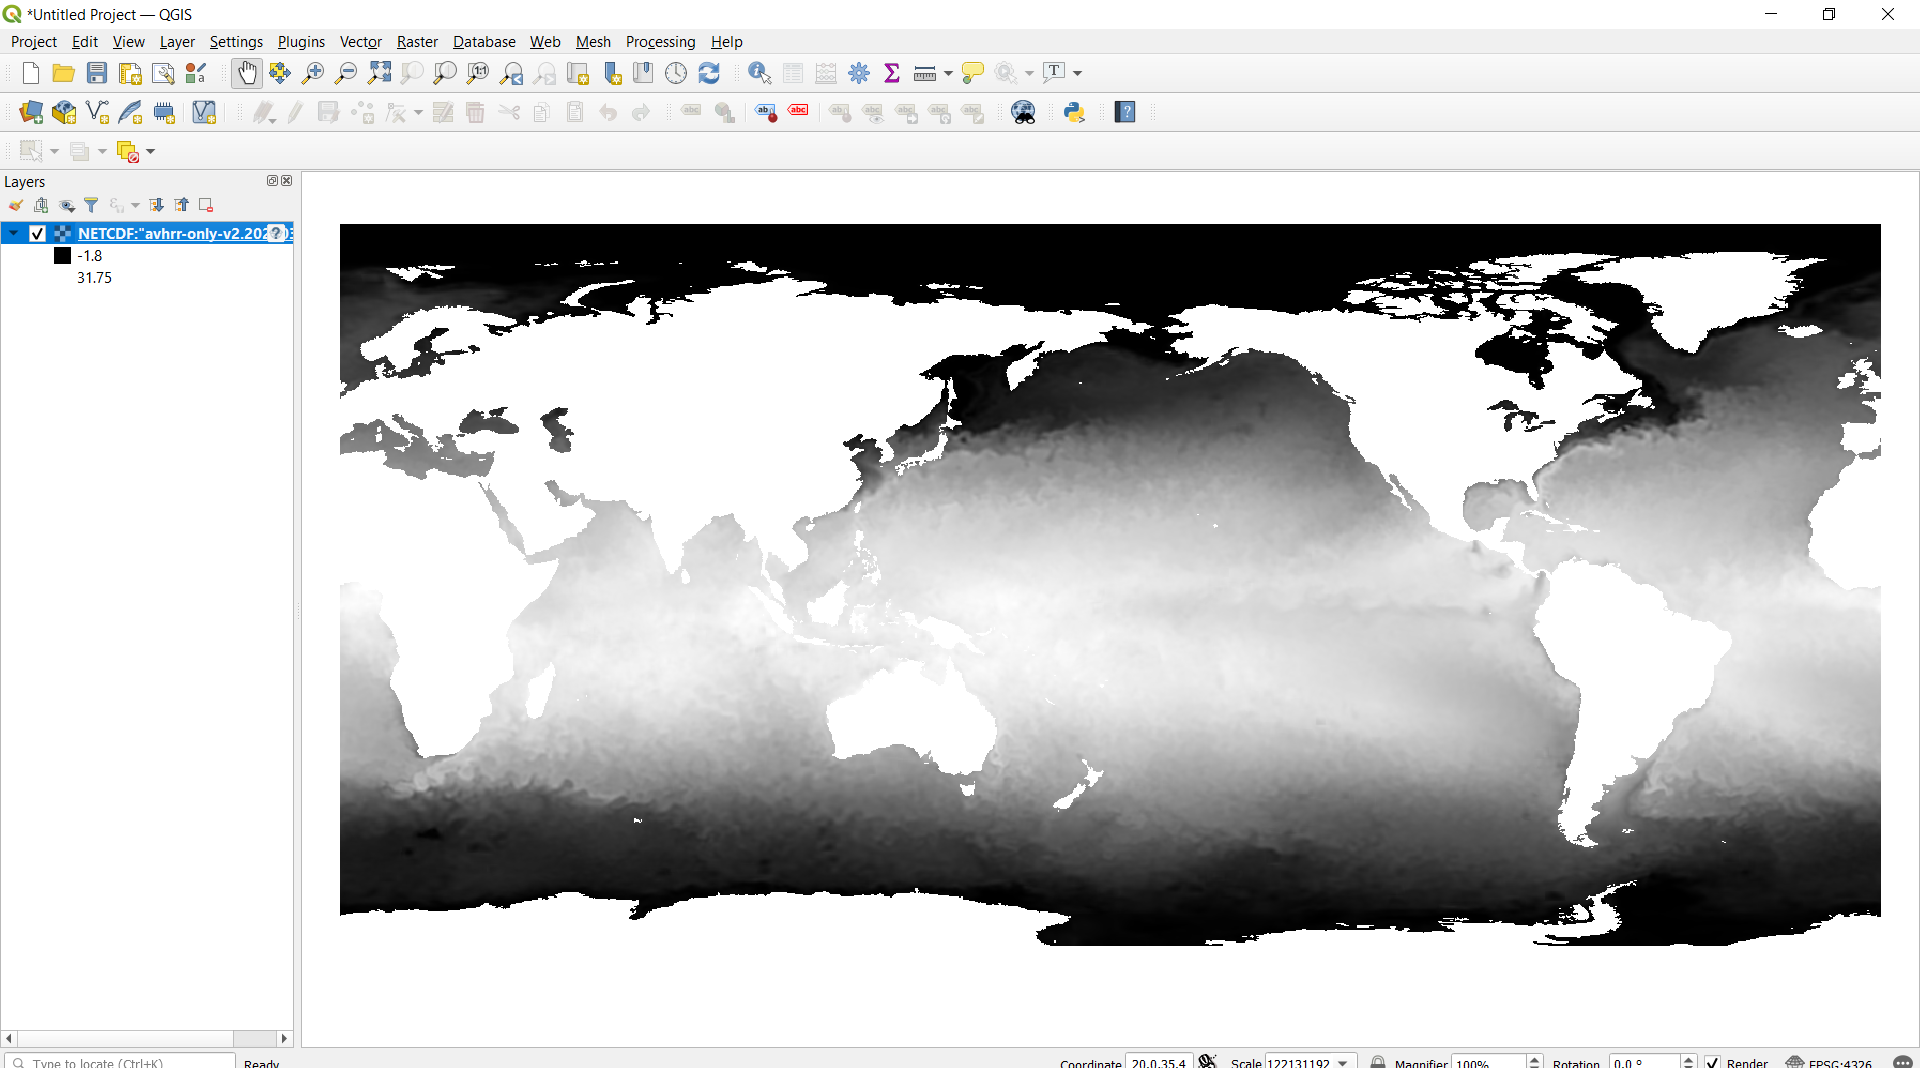The image size is (1920, 1068).
Task: Create a new project
Action: coord(30,73)
